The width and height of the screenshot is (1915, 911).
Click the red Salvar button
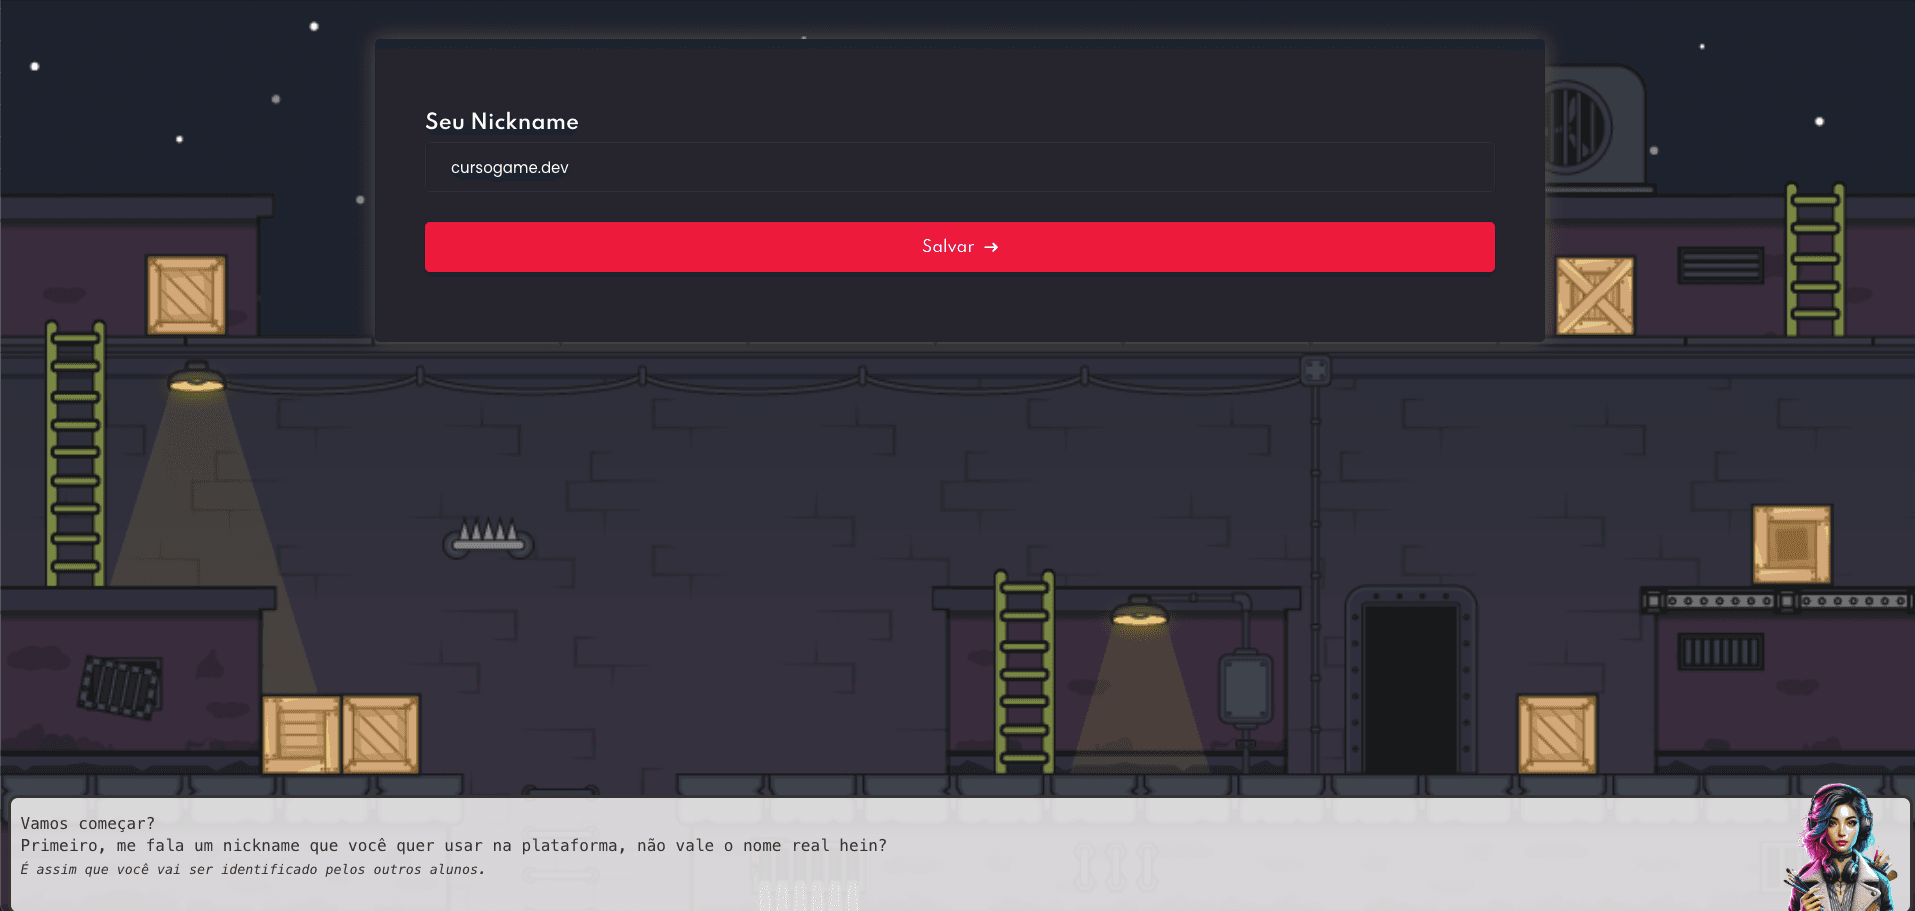(959, 247)
